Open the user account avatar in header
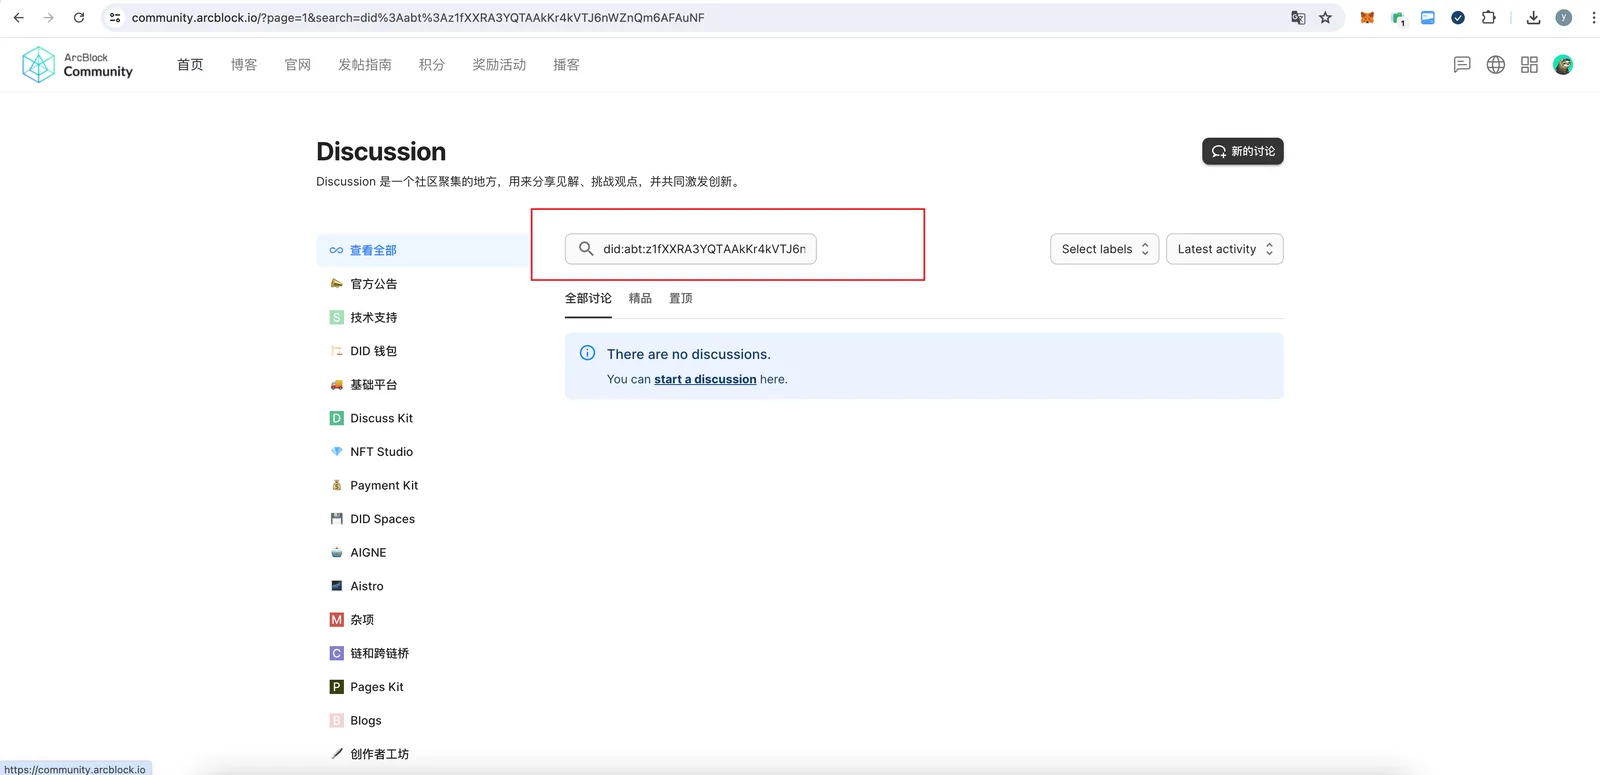The width and height of the screenshot is (1600, 775). point(1563,65)
